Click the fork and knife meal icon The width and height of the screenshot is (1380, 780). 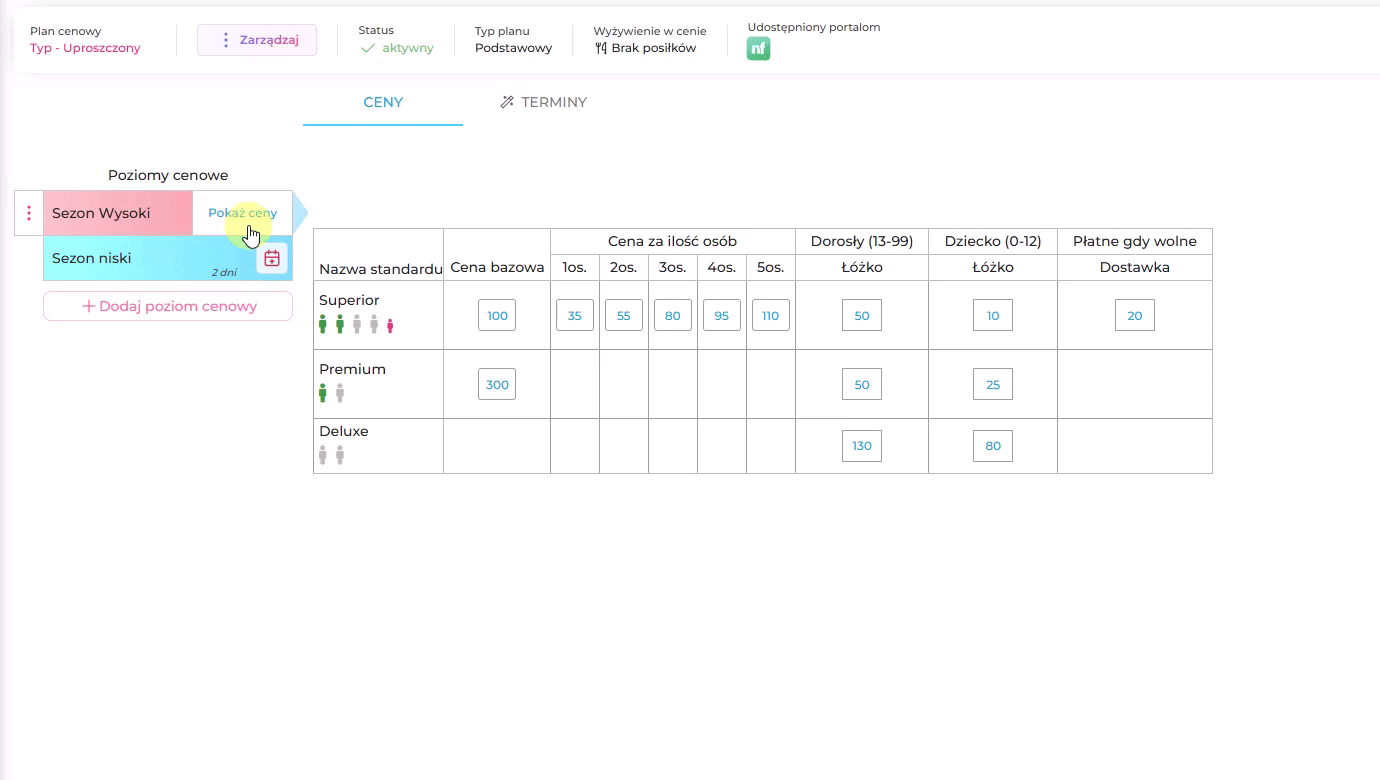point(601,48)
